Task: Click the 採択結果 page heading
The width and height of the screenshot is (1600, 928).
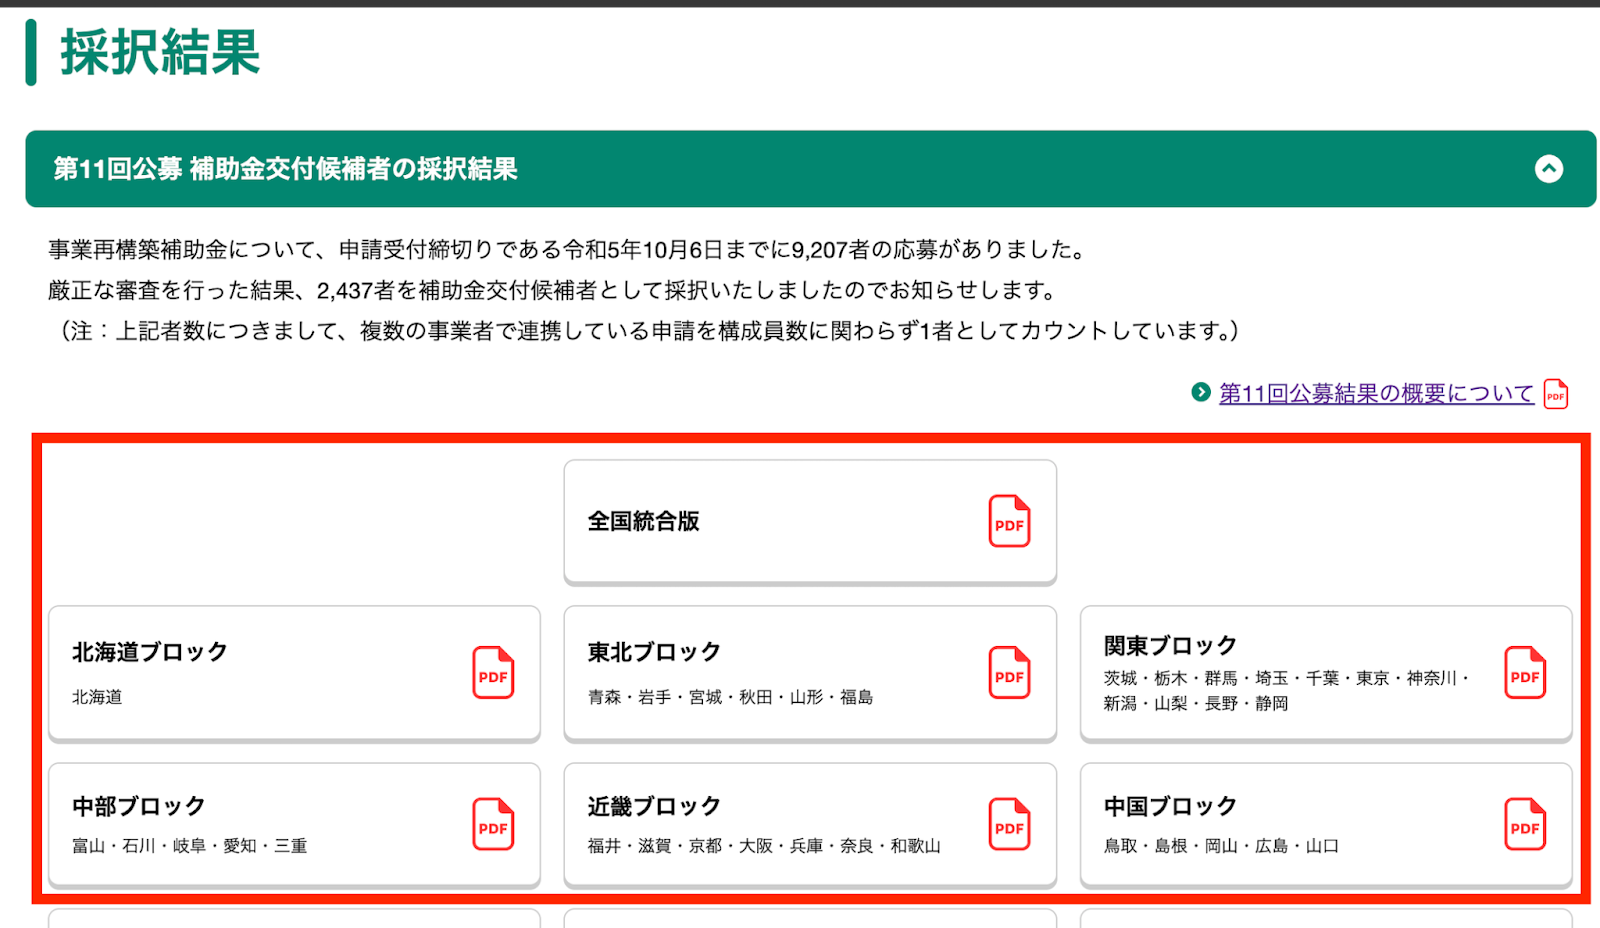Action: [160, 52]
